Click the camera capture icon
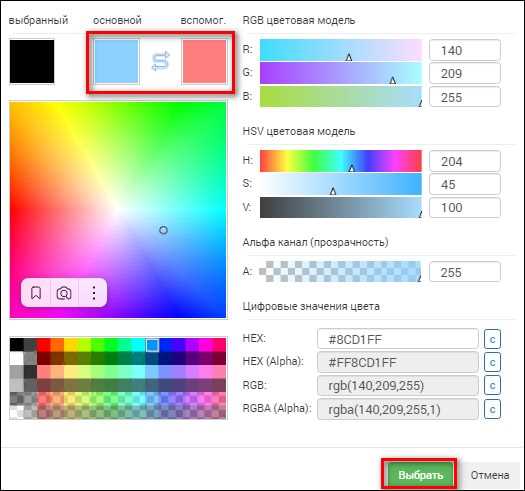Viewport: 525px width, 491px height. click(64, 293)
